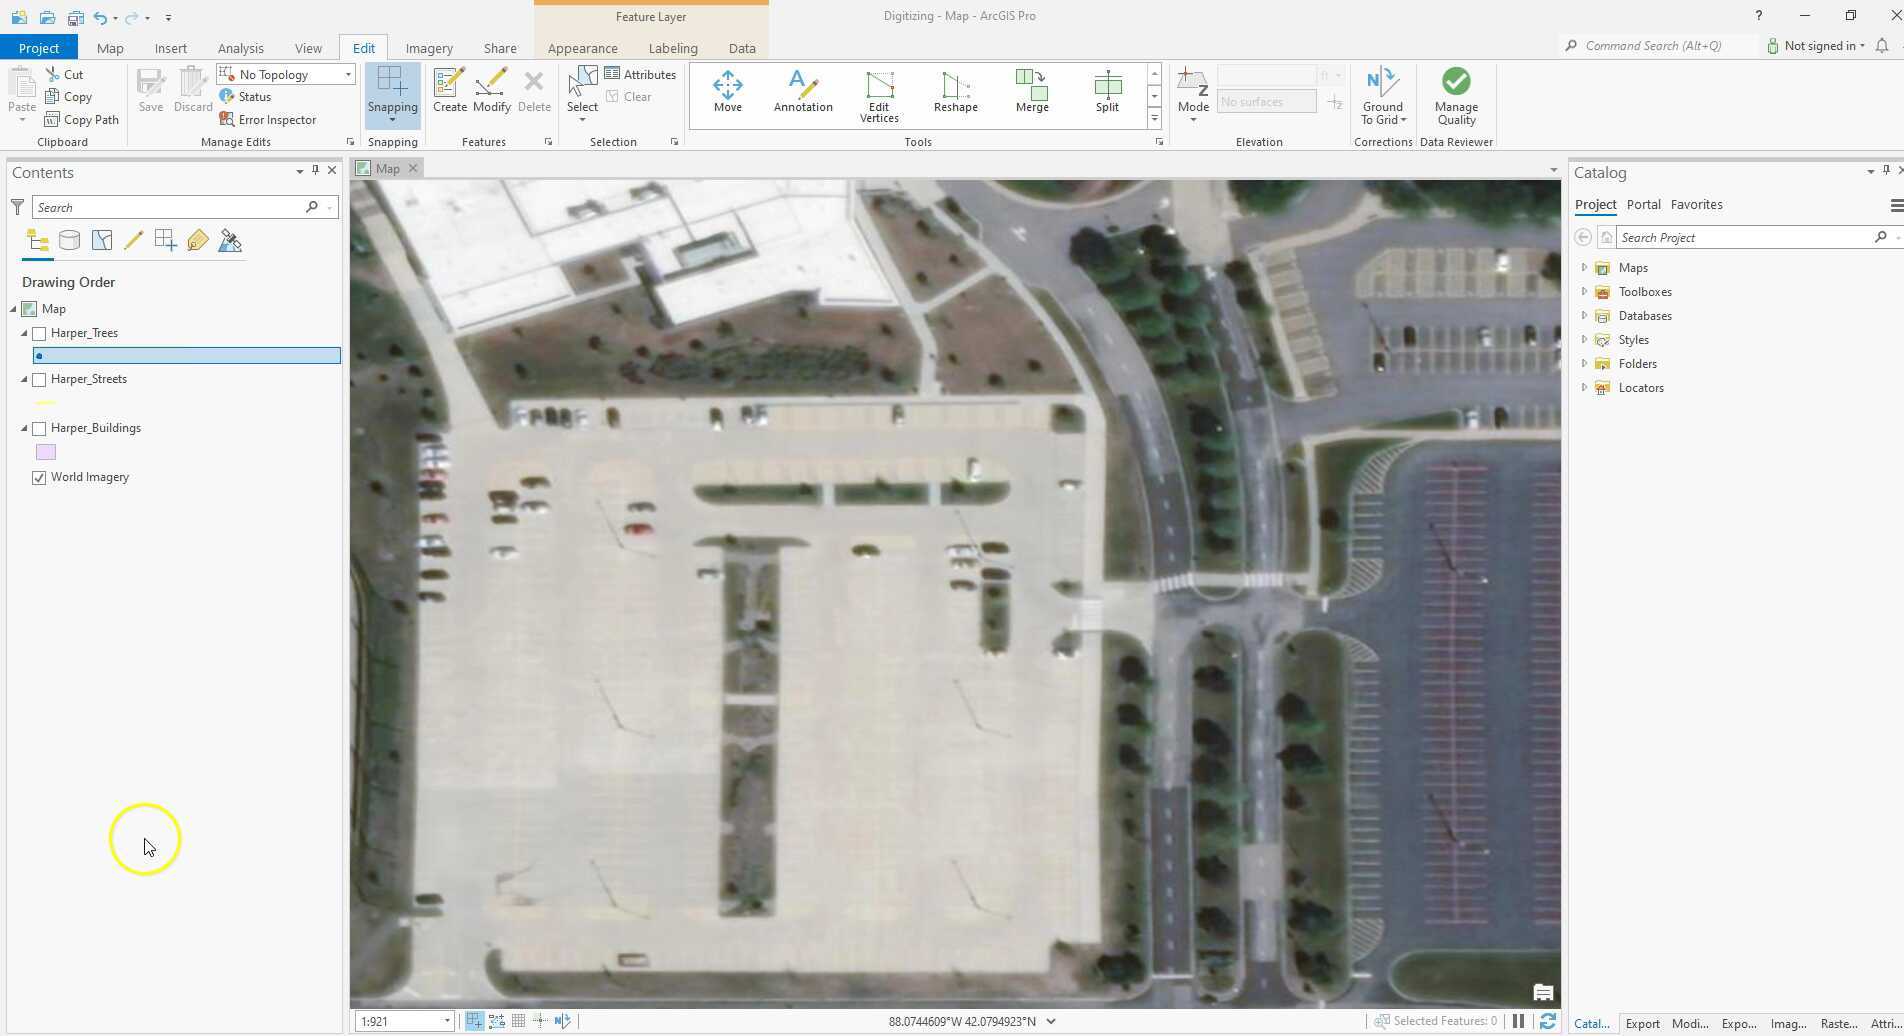Screen dimensions: 1904x1036
Task: Open the No Topology dropdown
Action: 348,75
